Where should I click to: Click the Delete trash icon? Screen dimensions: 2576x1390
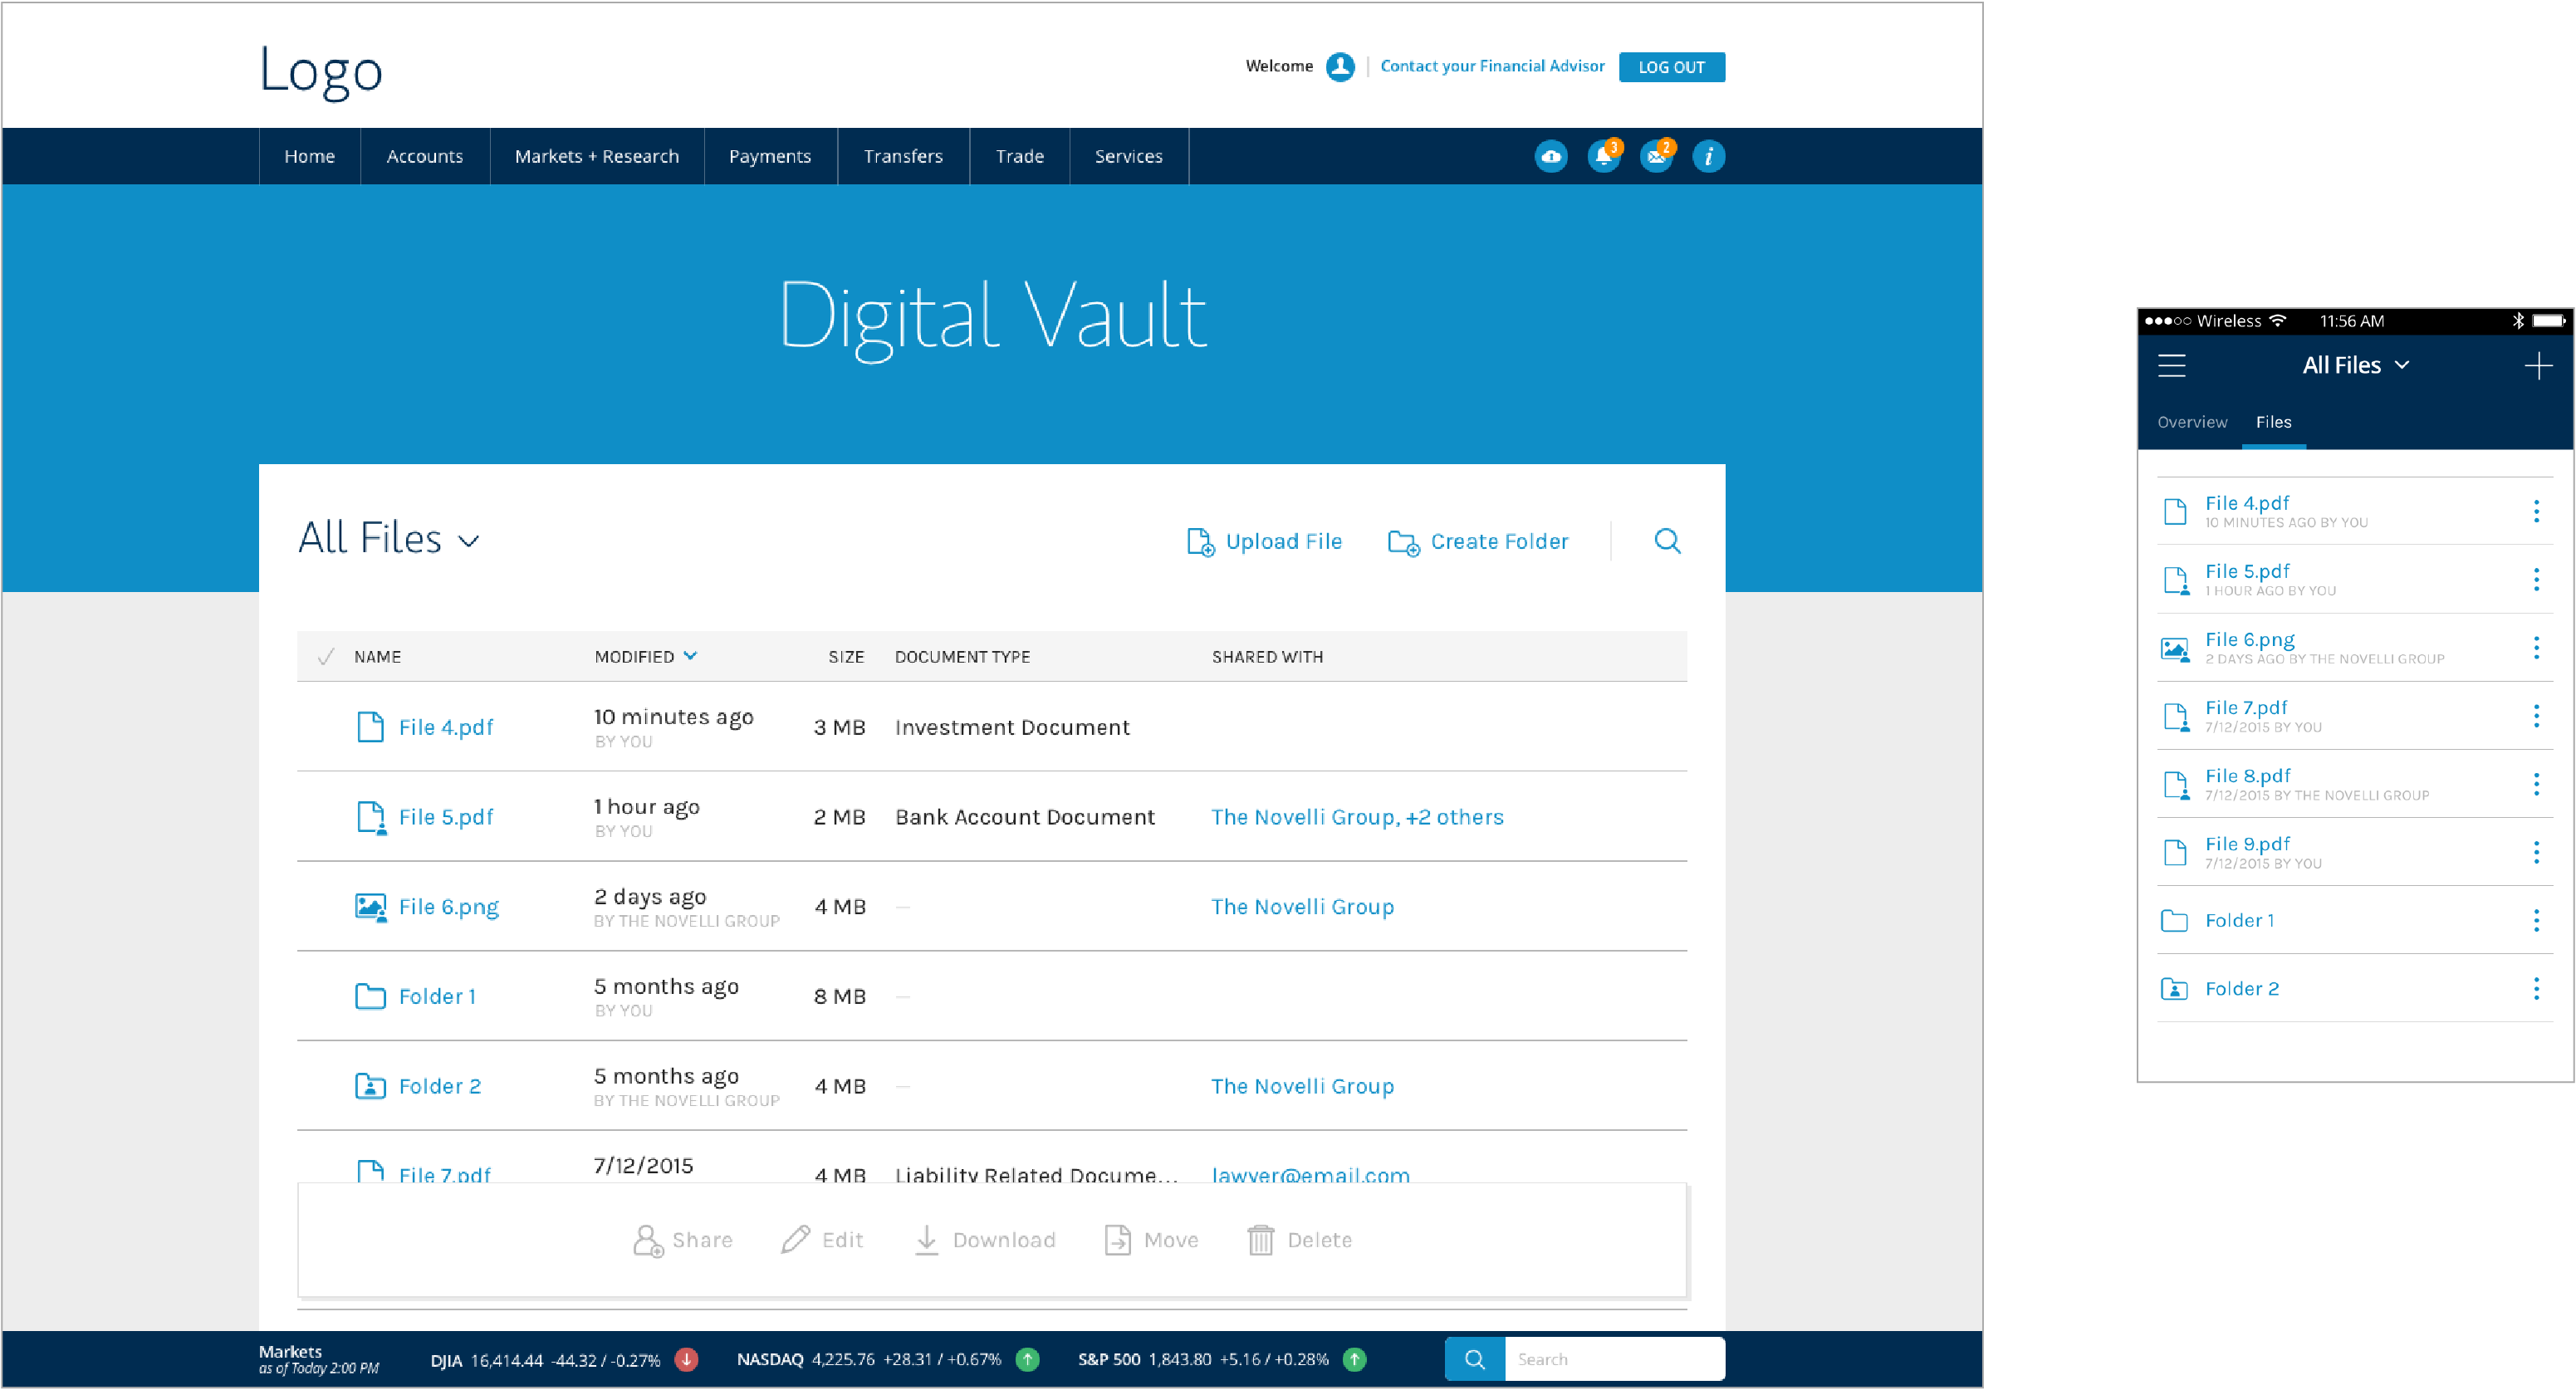[x=1260, y=1240]
